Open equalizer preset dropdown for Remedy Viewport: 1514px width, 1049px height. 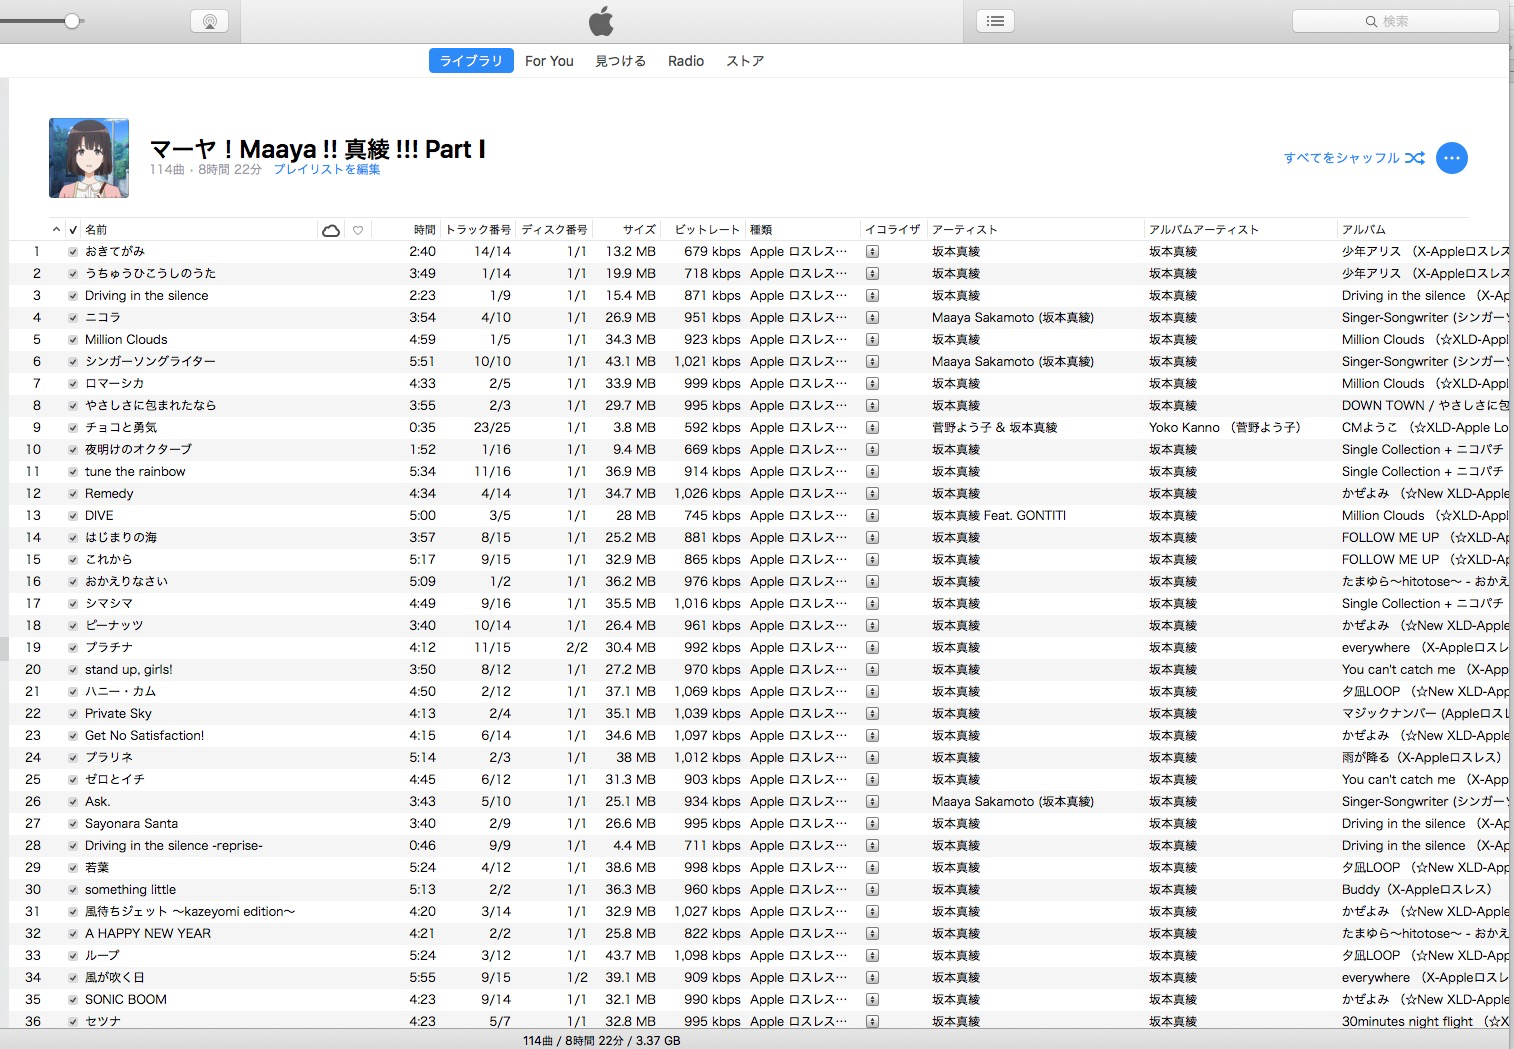872,494
